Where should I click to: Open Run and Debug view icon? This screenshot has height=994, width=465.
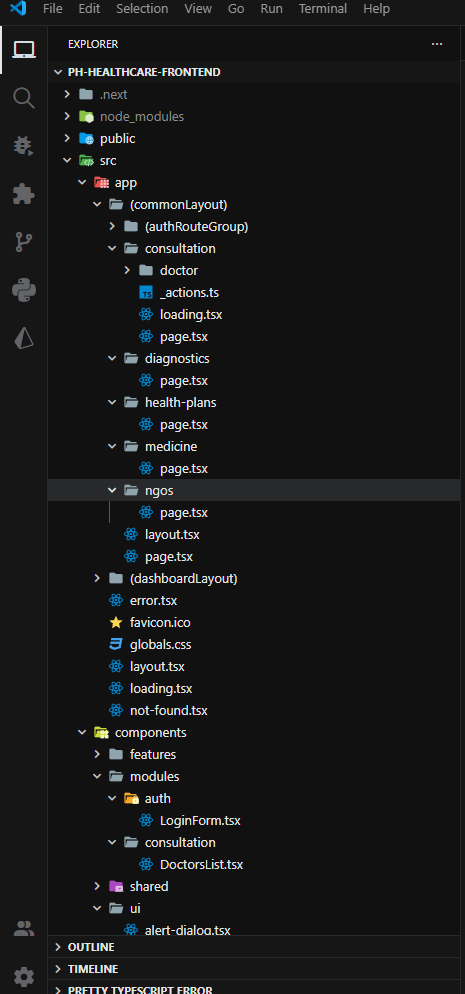tap(23, 146)
